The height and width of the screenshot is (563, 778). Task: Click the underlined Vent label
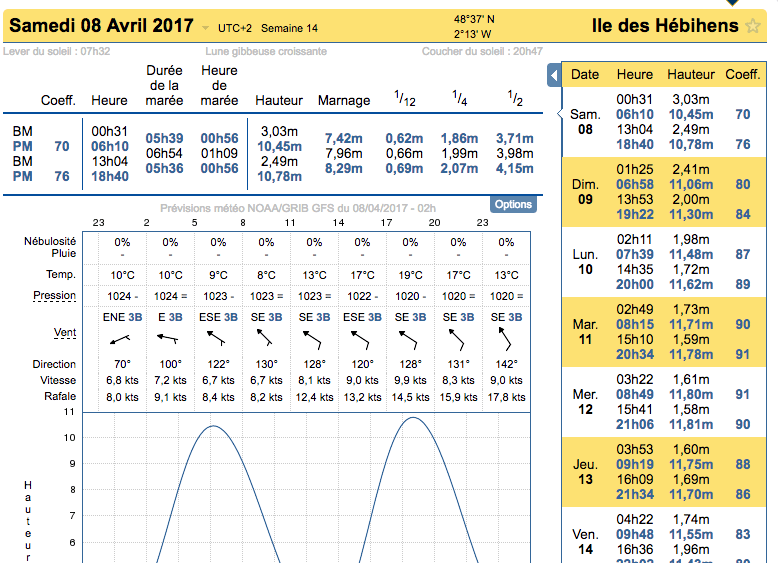pos(64,332)
